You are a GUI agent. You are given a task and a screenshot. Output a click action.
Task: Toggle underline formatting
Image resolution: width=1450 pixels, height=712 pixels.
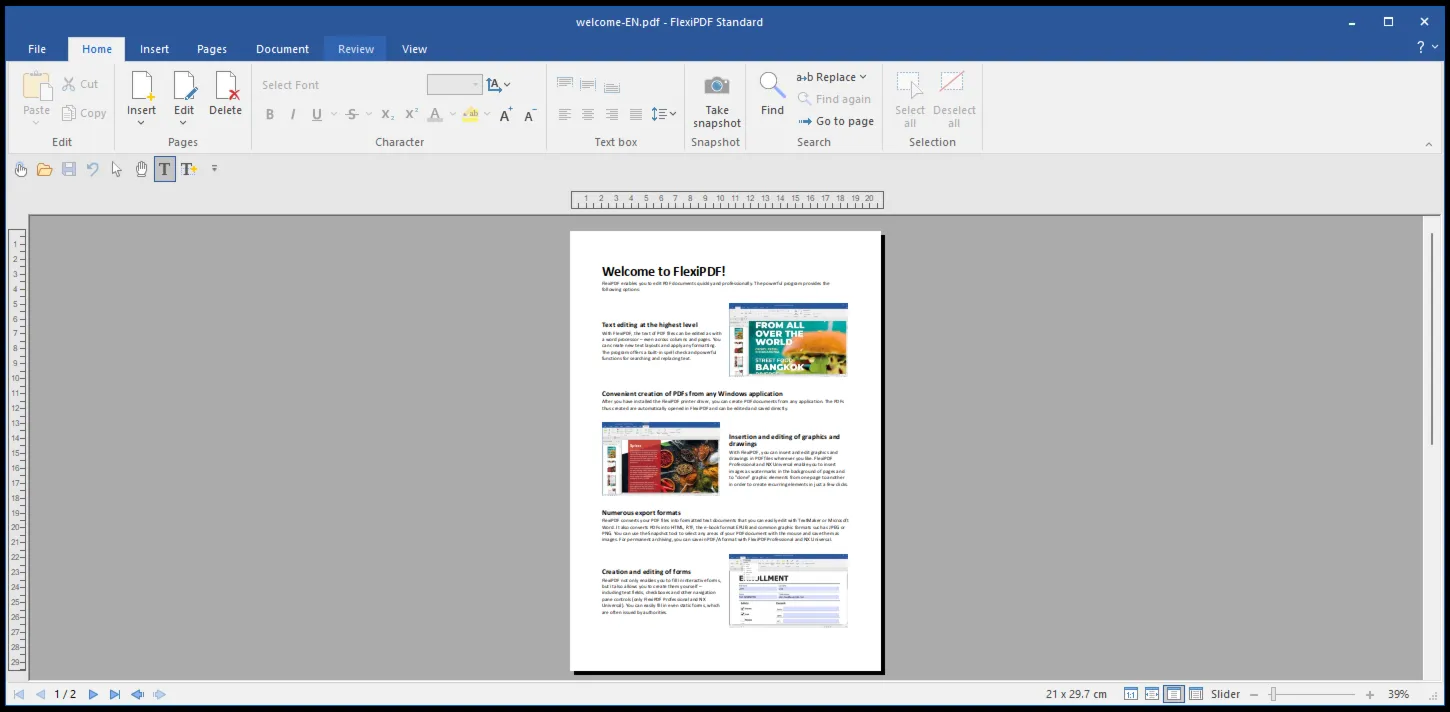pyautogui.click(x=317, y=115)
